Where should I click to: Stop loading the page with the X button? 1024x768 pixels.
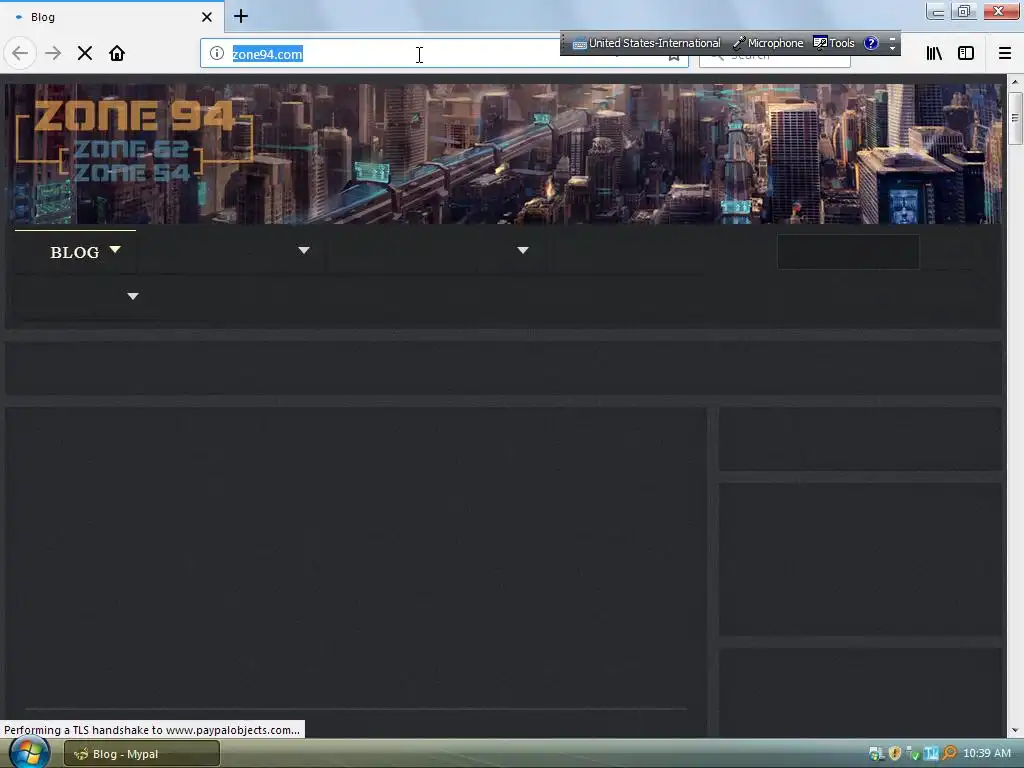click(x=85, y=54)
